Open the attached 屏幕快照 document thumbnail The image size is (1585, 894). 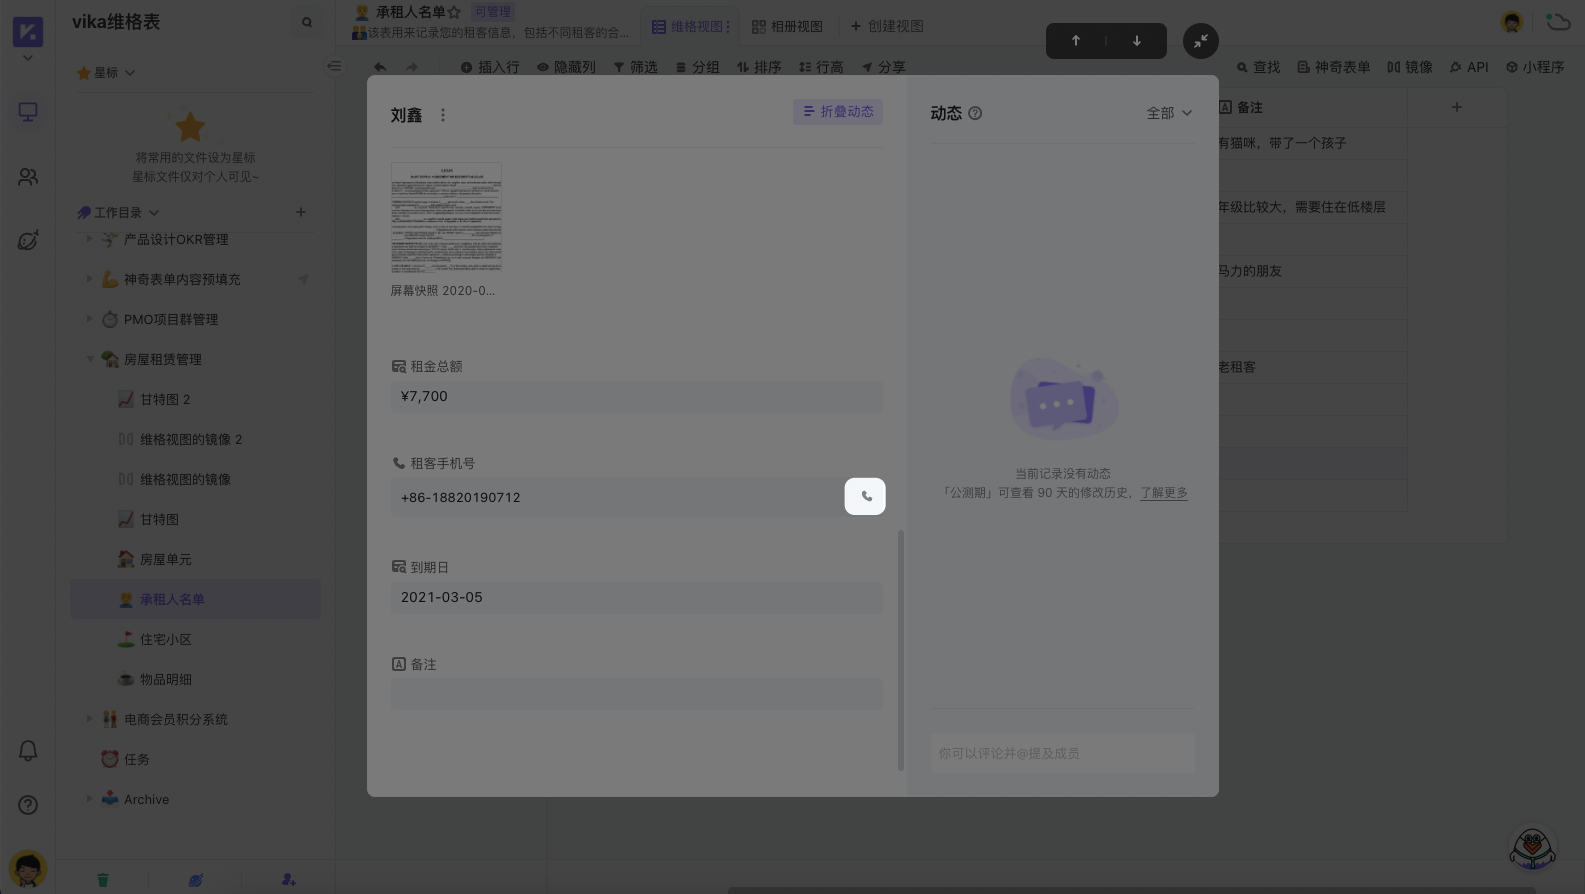[x=446, y=218]
